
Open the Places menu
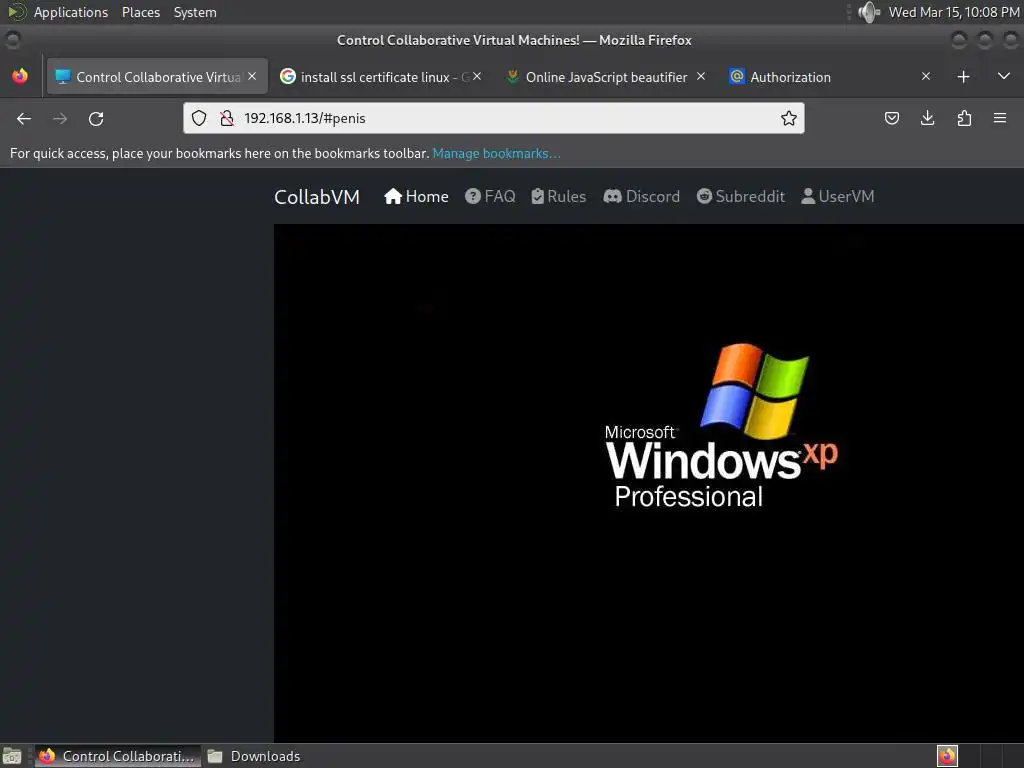[140, 12]
